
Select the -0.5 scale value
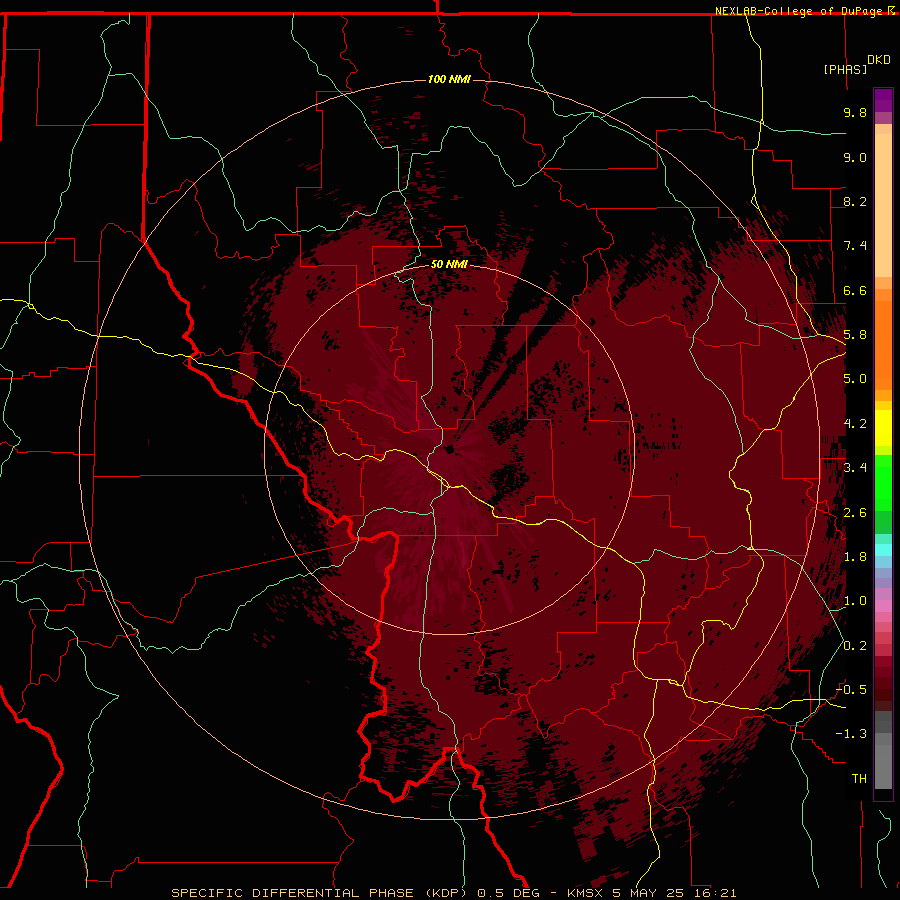point(851,689)
